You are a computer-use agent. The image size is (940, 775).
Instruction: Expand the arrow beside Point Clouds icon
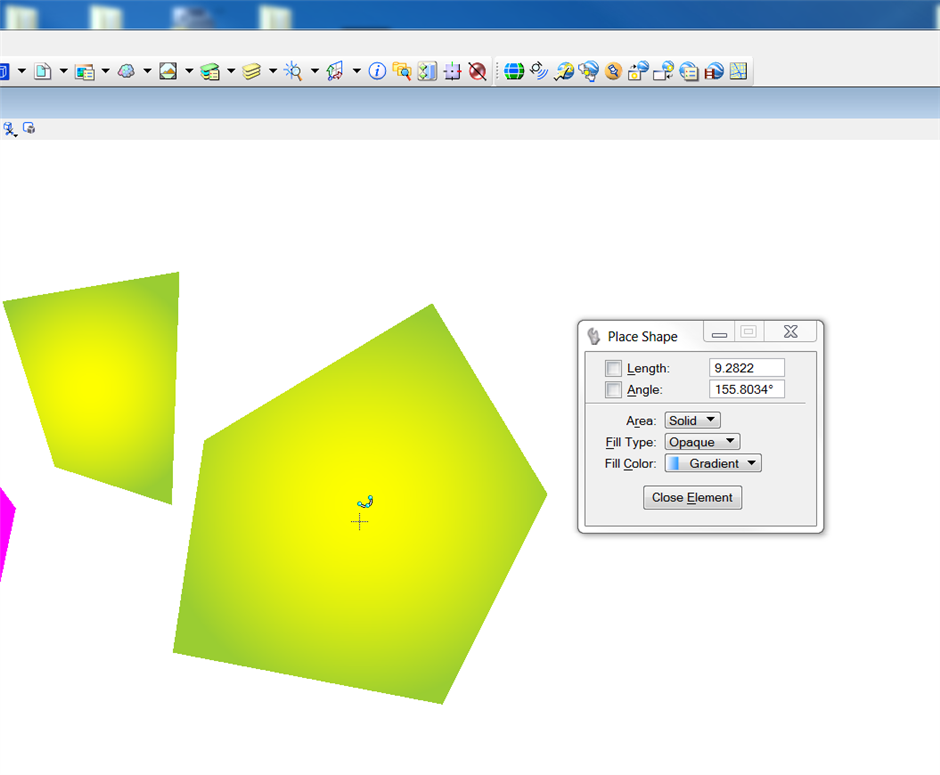point(147,71)
